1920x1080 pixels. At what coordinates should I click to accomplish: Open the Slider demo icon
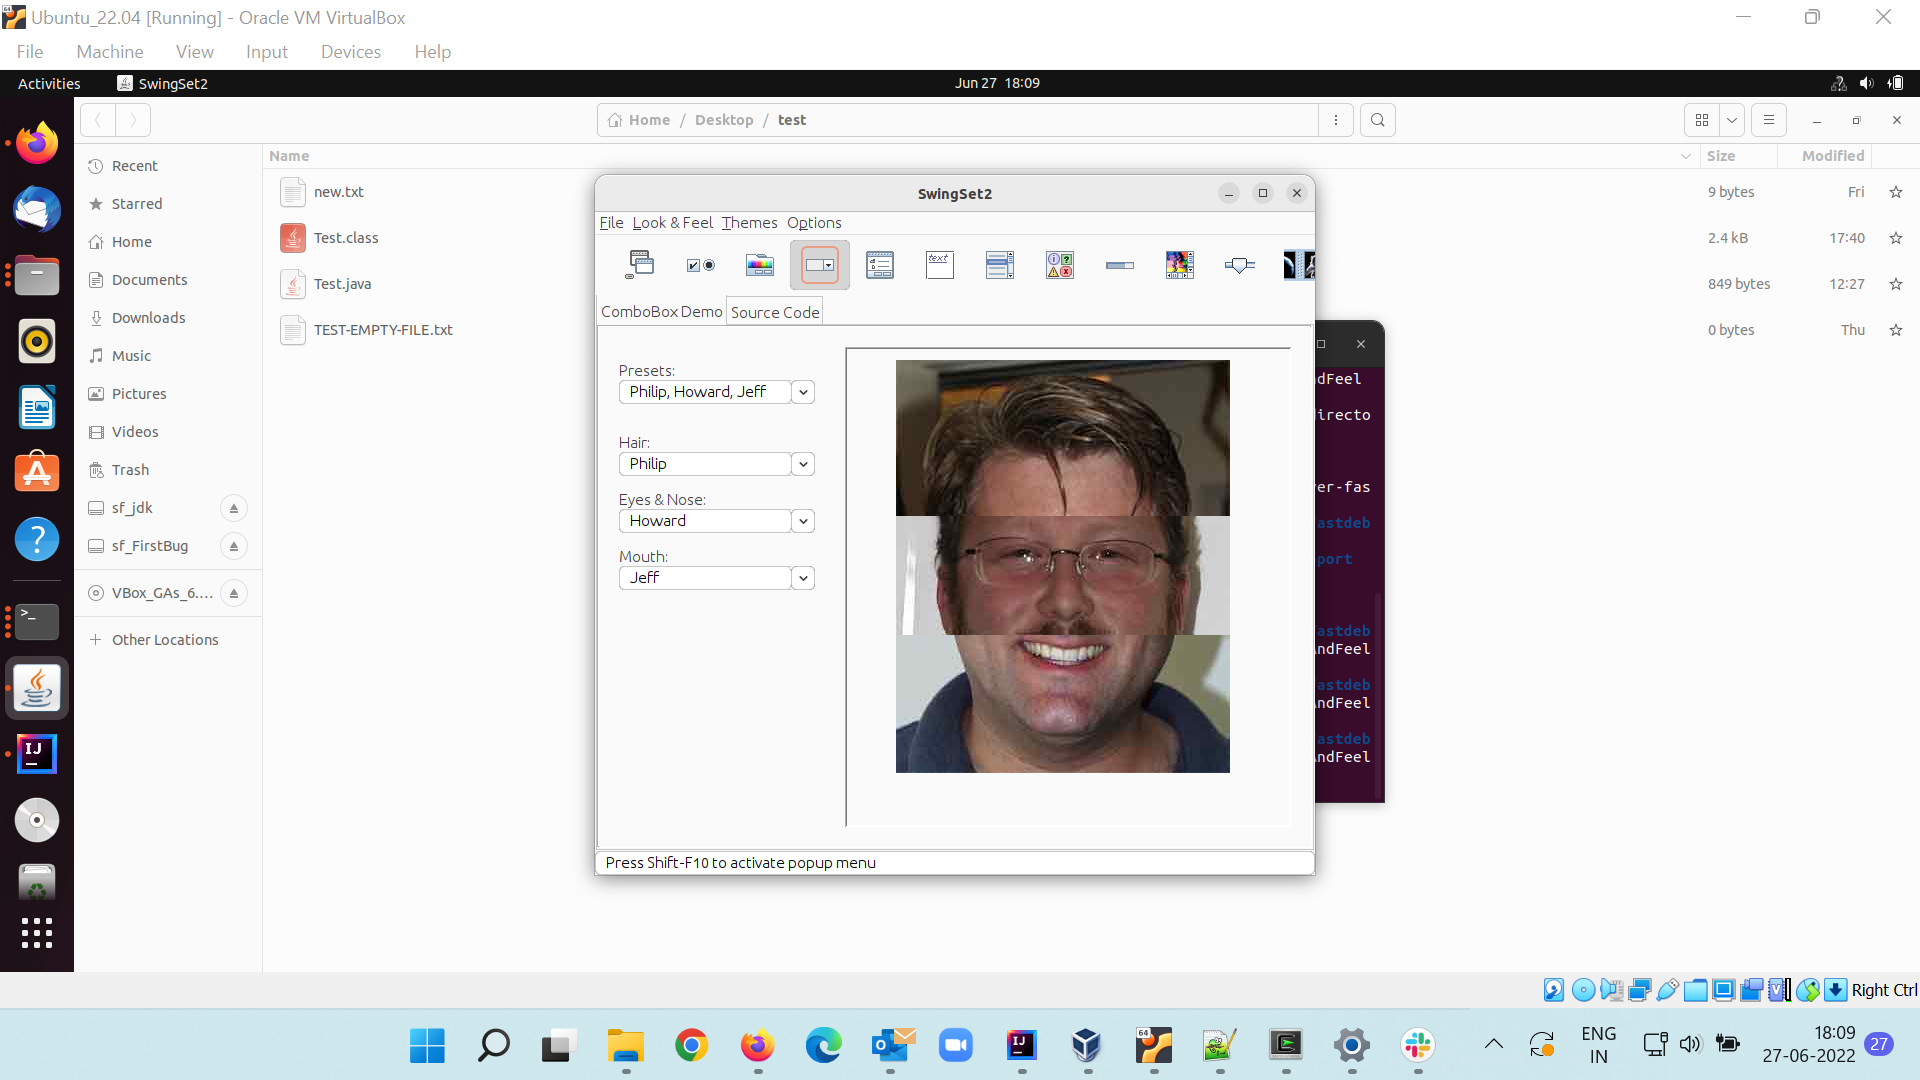pos(1240,265)
